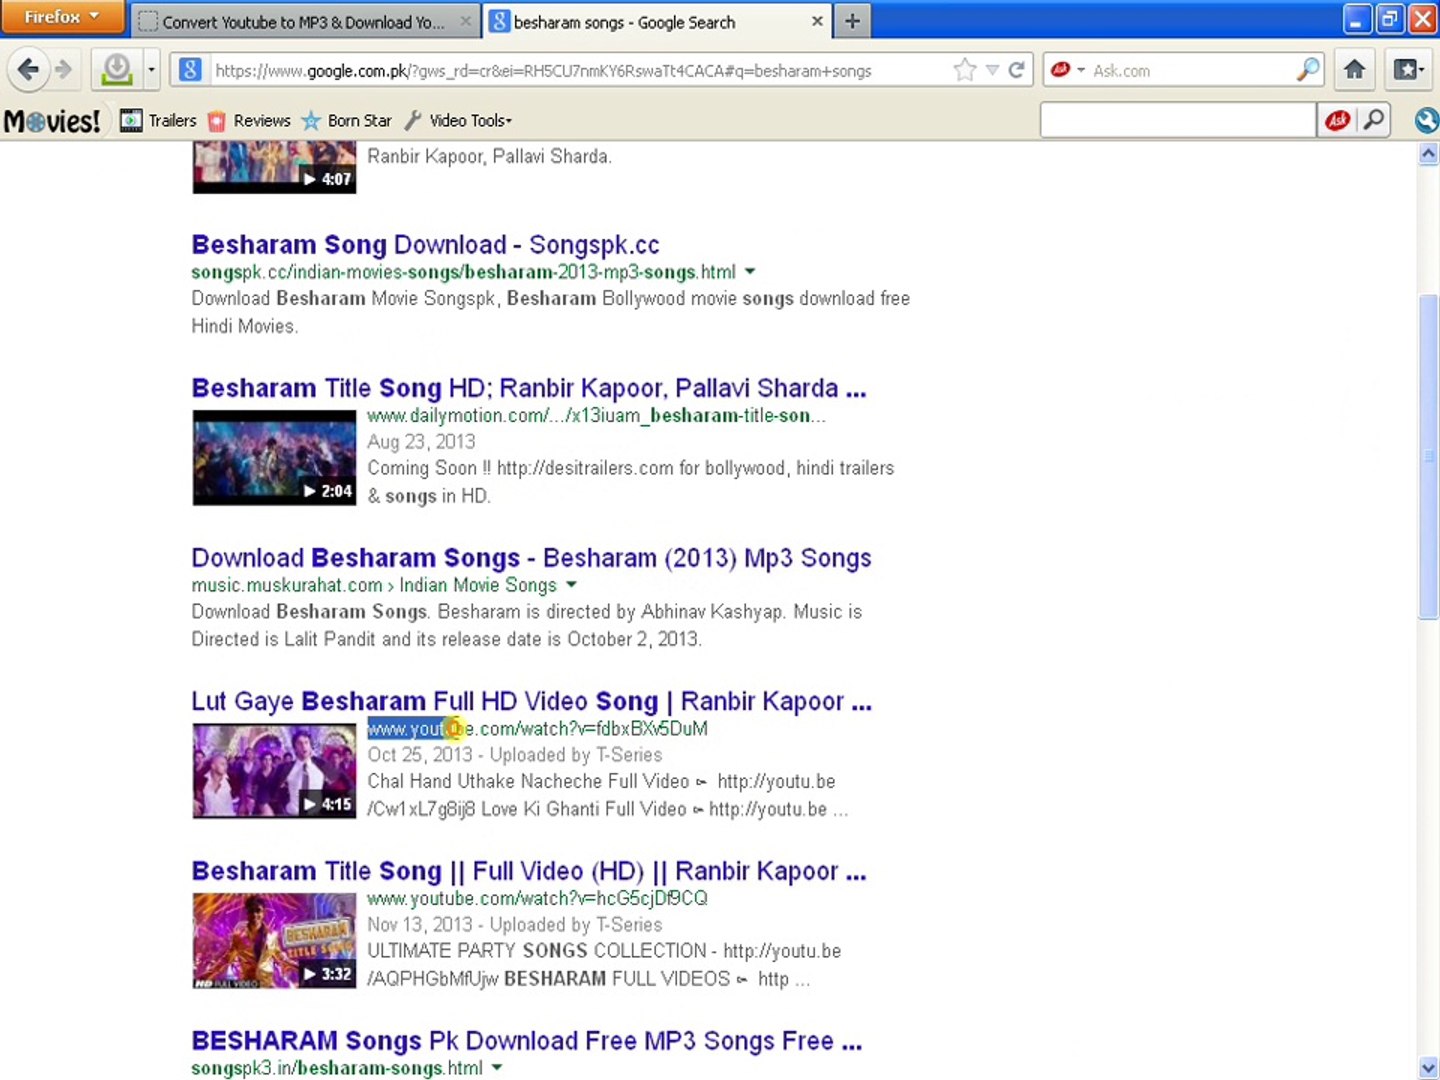
Task: Click the scrollbar down arrow
Action: [x=1428, y=1068]
